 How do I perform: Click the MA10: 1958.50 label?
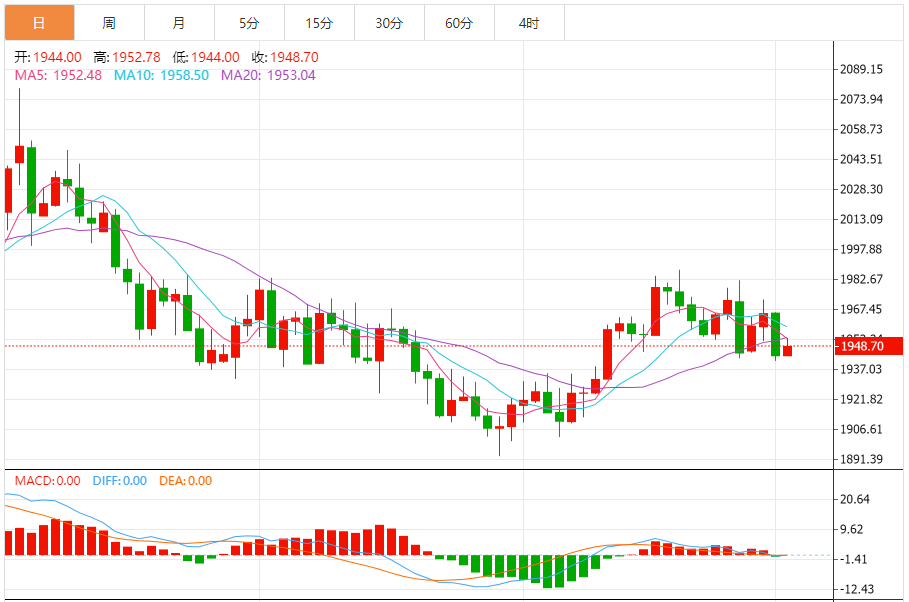pyautogui.click(x=161, y=75)
